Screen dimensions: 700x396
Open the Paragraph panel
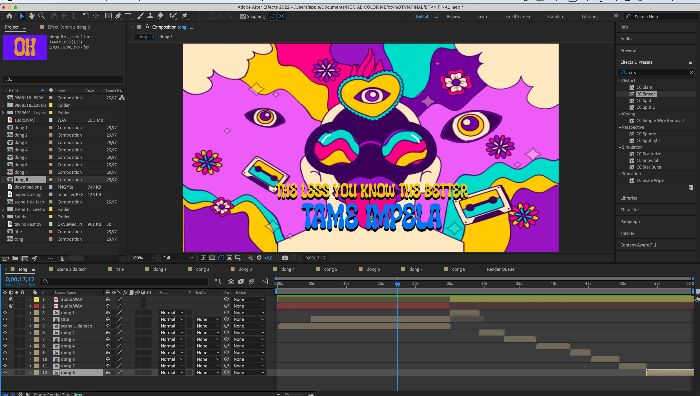click(x=630, y=221)
